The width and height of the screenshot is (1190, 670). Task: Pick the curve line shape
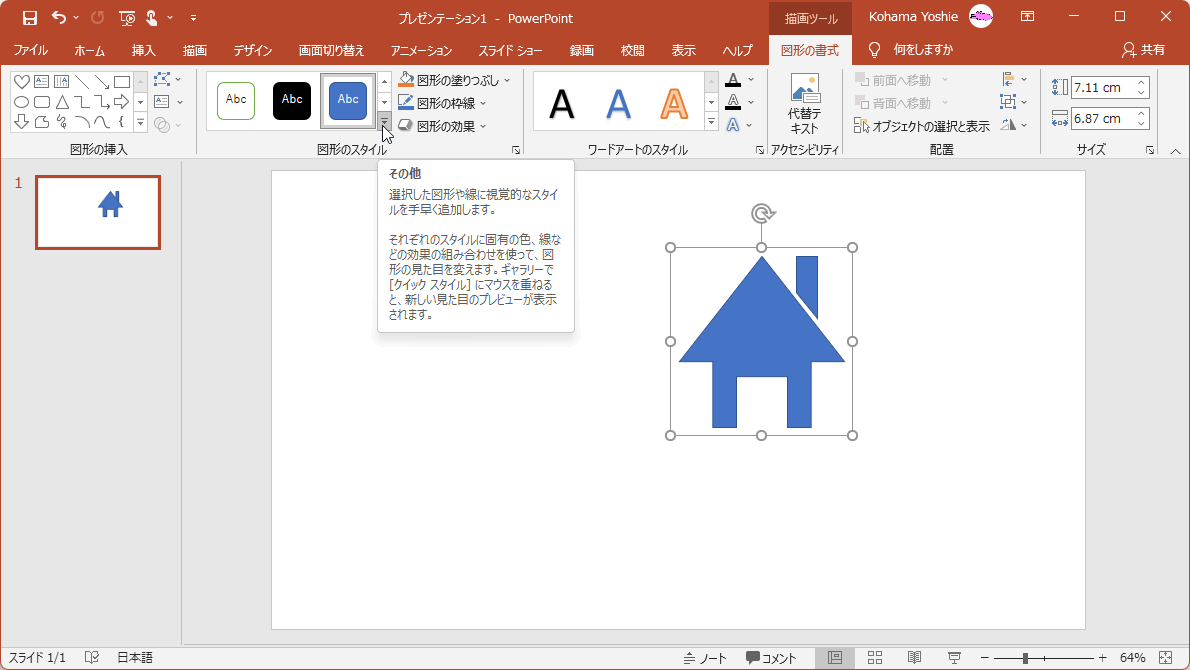point(102,121)
